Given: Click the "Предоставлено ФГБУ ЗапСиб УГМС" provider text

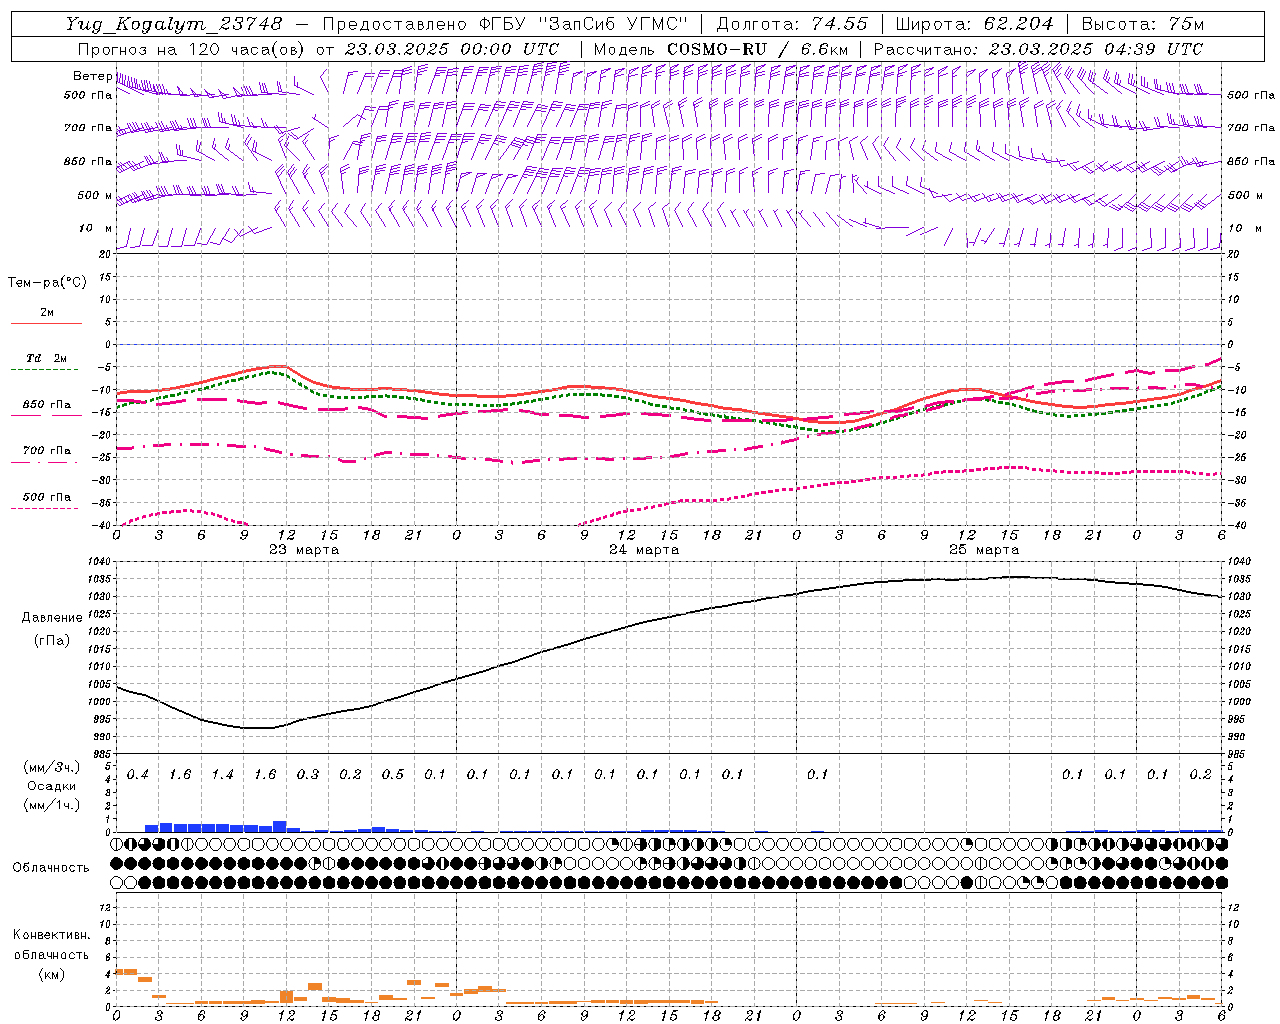Looking at the screenshot, I should [x=505, y=24].
